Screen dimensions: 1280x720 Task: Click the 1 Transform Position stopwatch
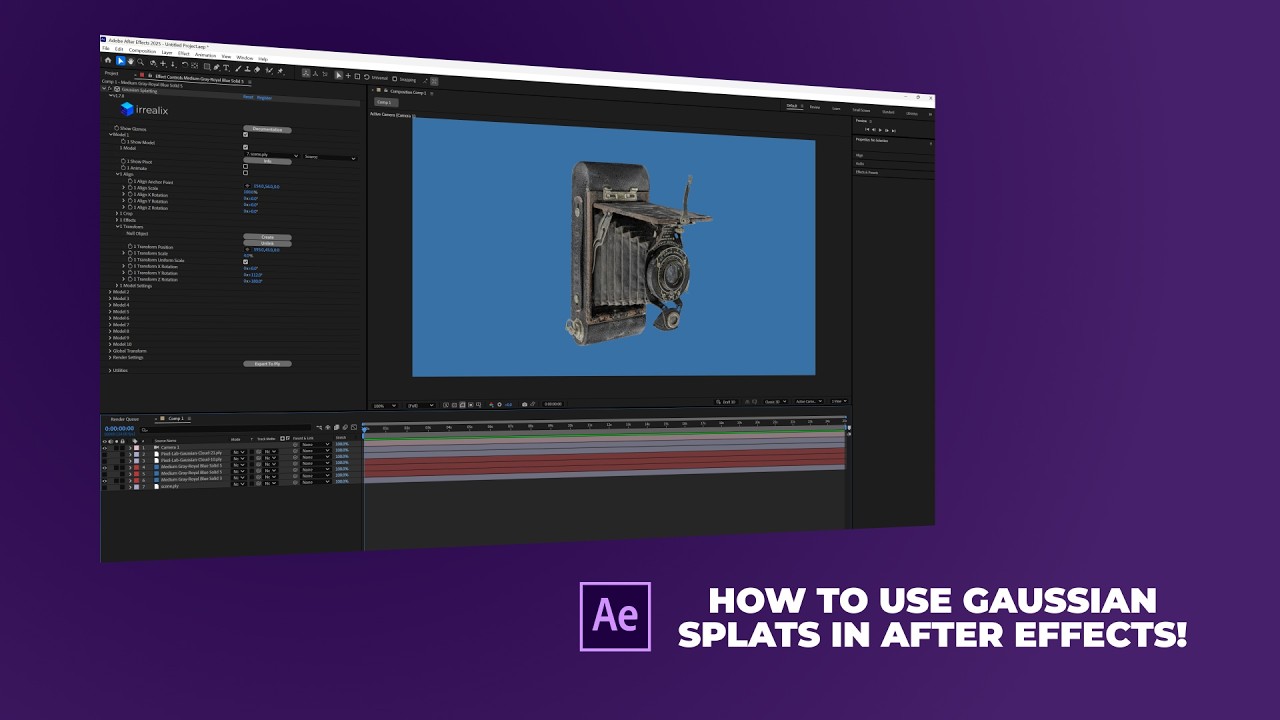(129, 246)
